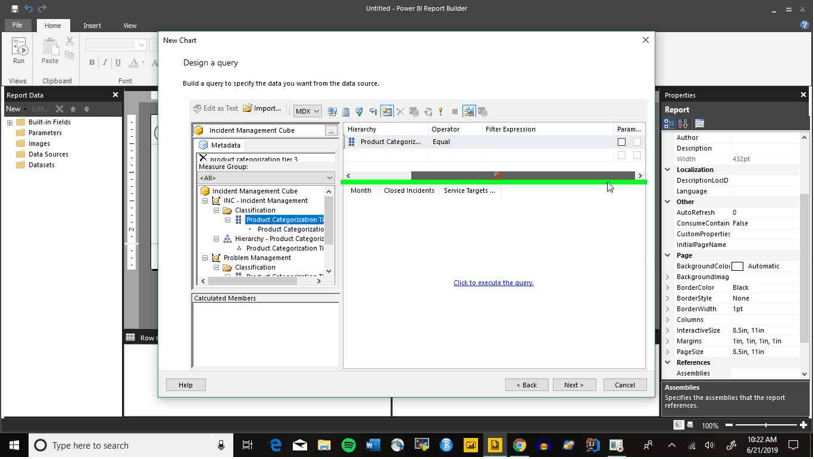The height and width of the screenshot is (459, 814).
Task: Open the Query Parameters toolbar icon
Action: tap(414, 112)
